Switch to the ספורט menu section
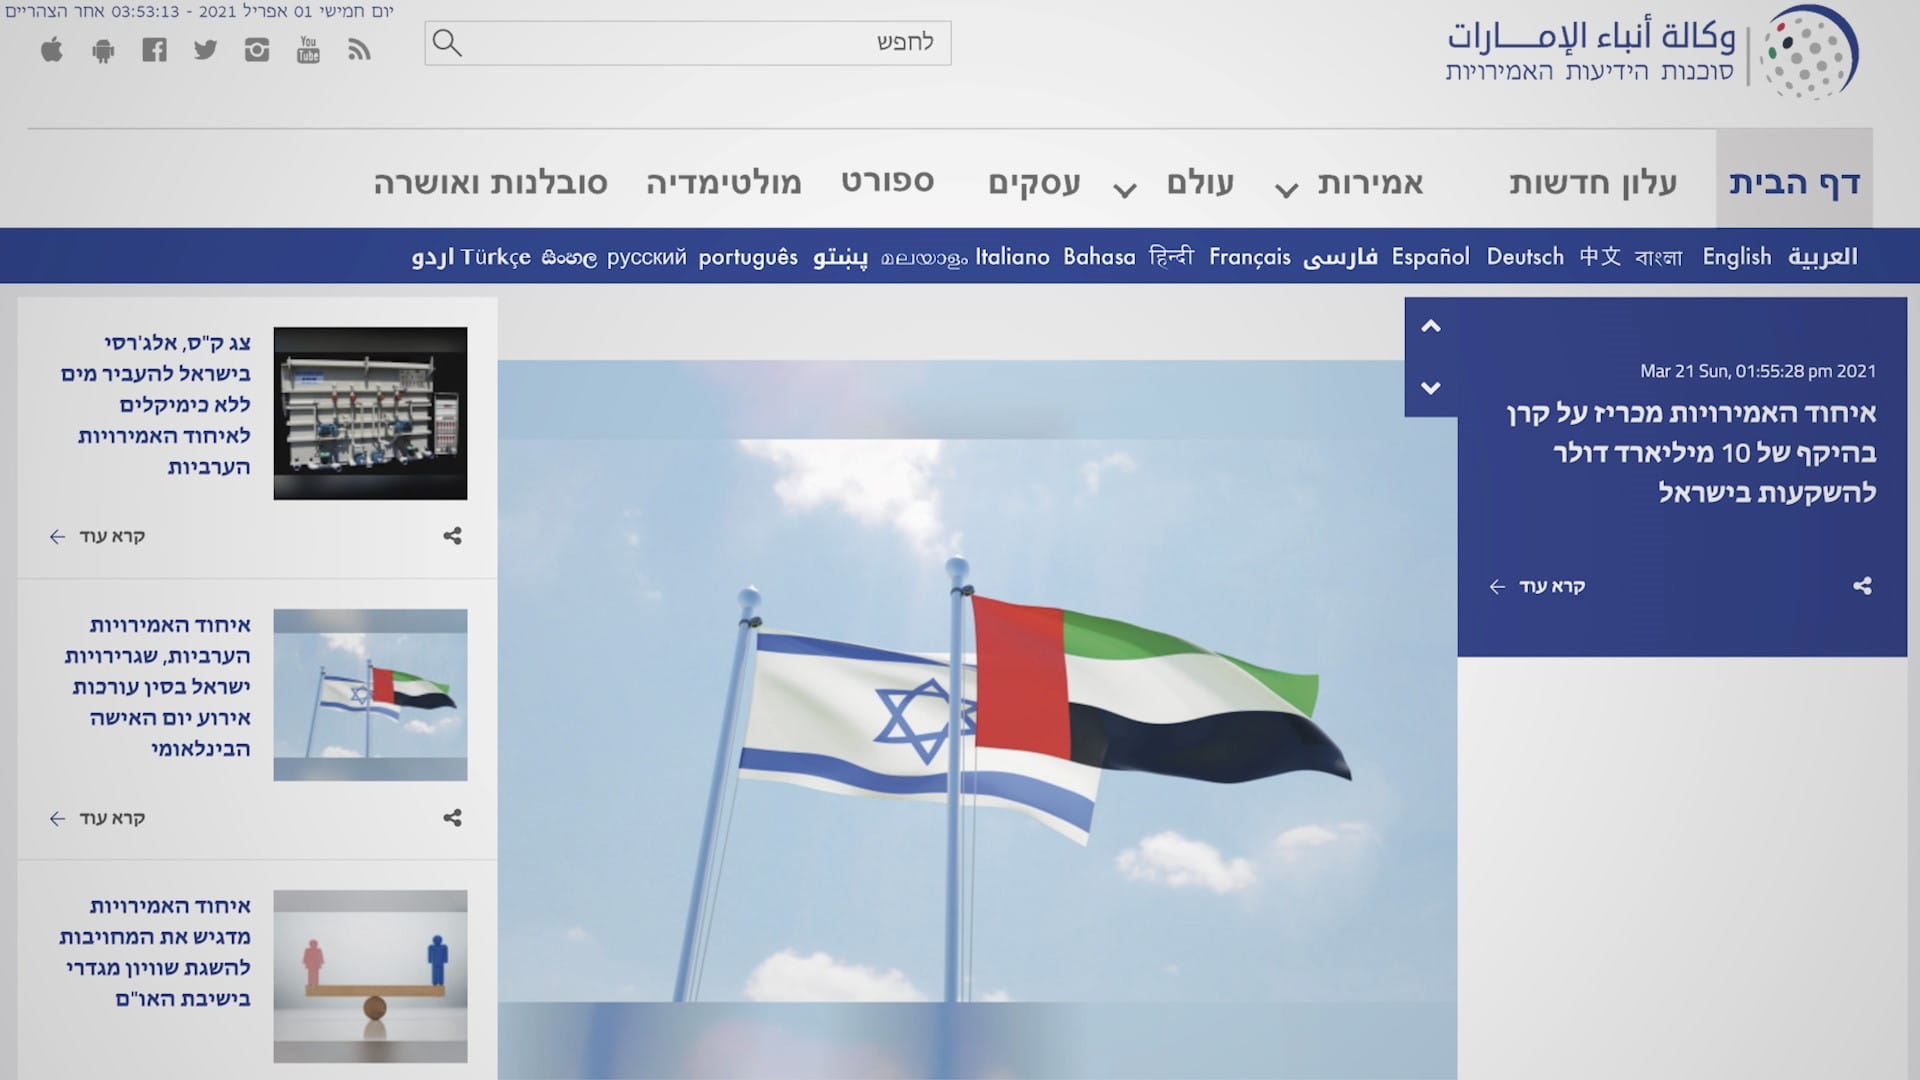Image resolution: width=1920 pixels, height=1080 pixels. click(888, 183)
